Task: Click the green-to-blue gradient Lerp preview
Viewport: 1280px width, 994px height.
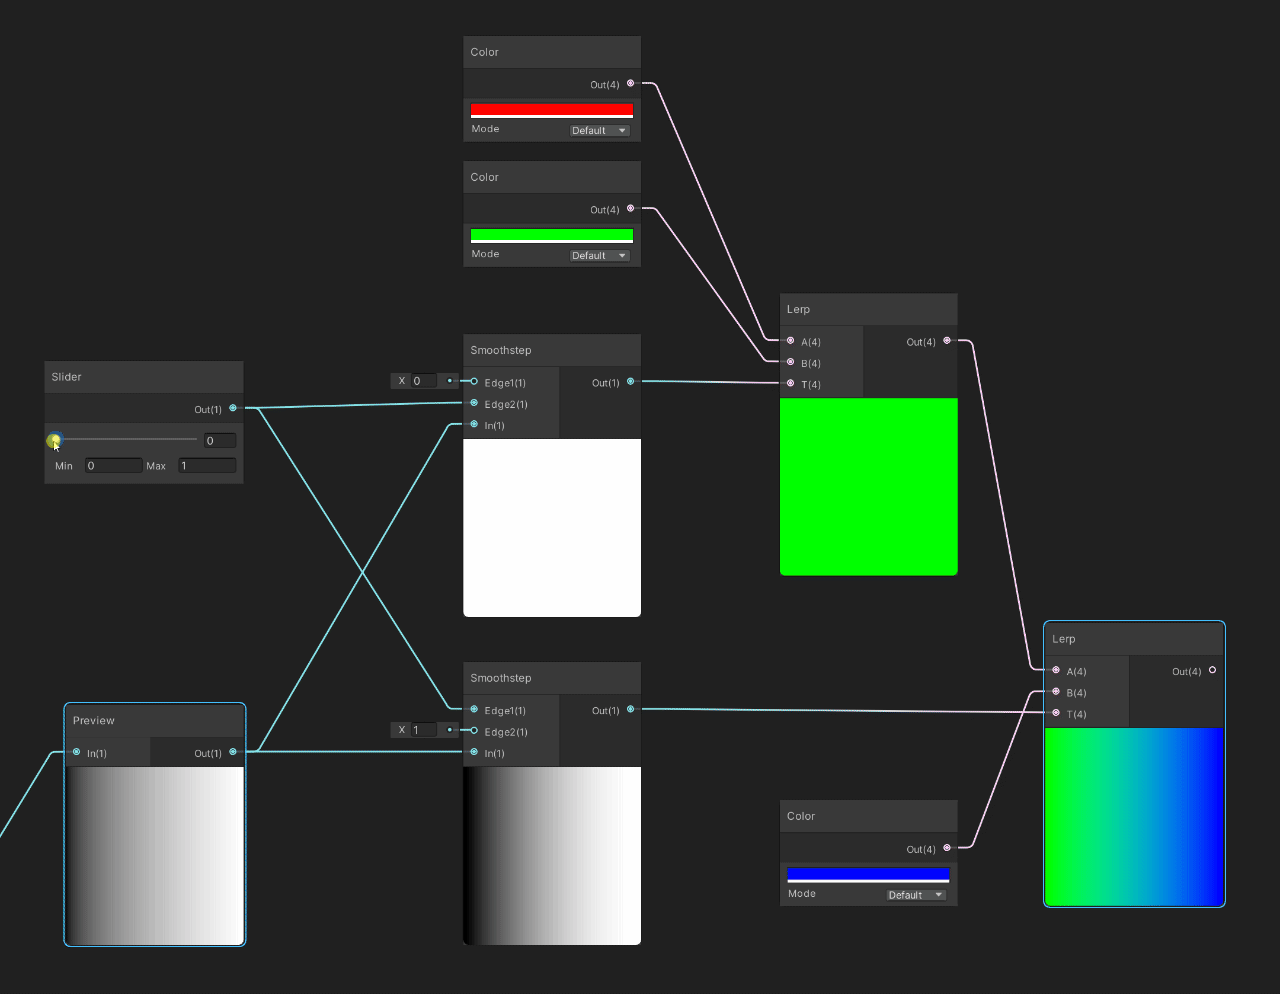Action: point(1134,816)
